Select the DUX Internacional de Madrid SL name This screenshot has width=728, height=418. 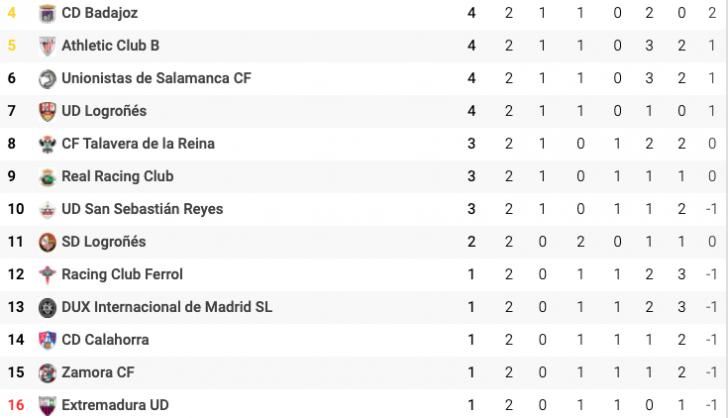167,307
